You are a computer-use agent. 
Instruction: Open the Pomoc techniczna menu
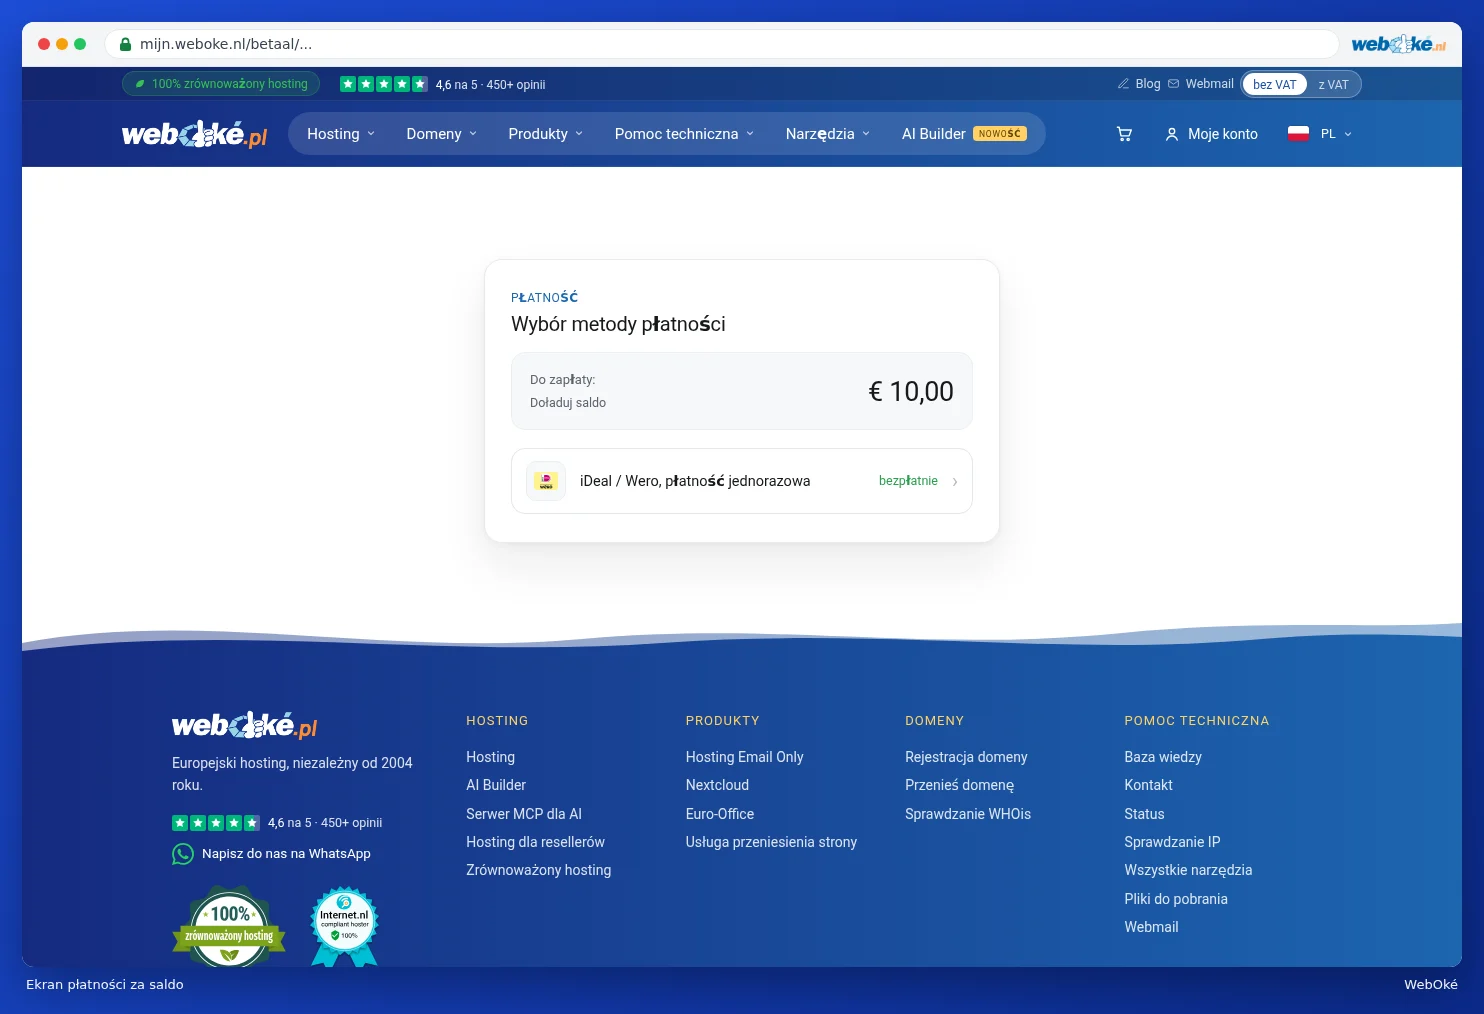coord(684,134)
